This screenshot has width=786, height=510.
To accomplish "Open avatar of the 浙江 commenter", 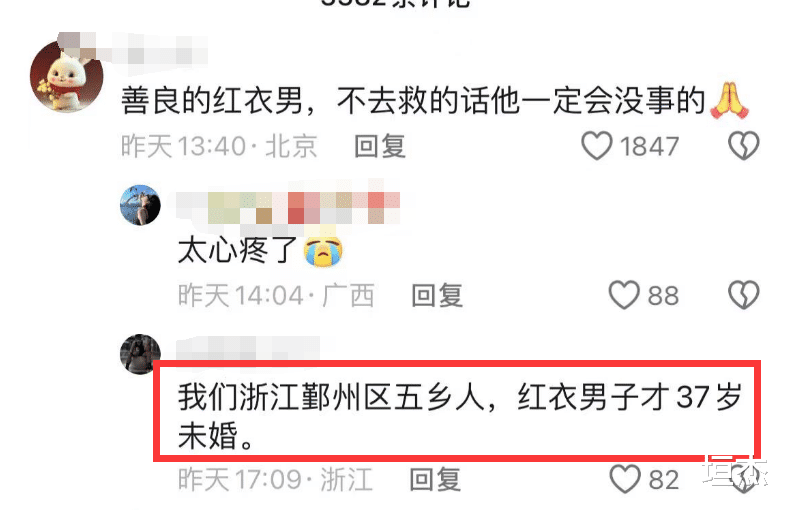I will pos(140,354).
